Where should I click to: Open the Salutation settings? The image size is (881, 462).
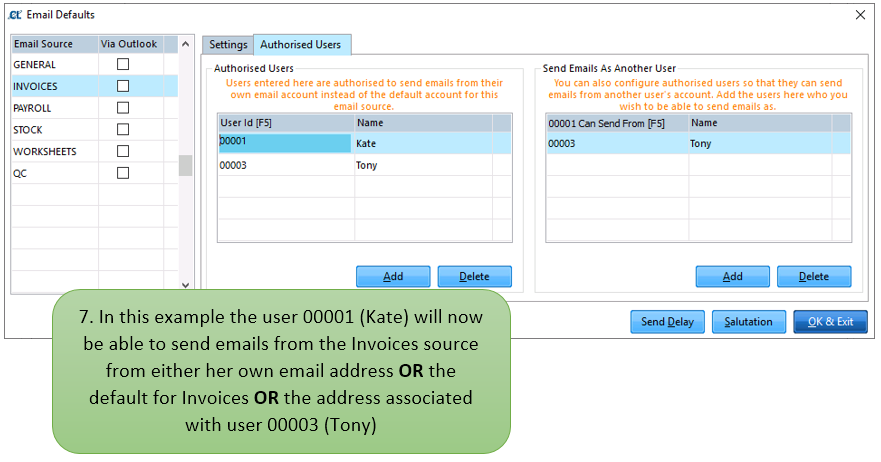pos(748,322)
